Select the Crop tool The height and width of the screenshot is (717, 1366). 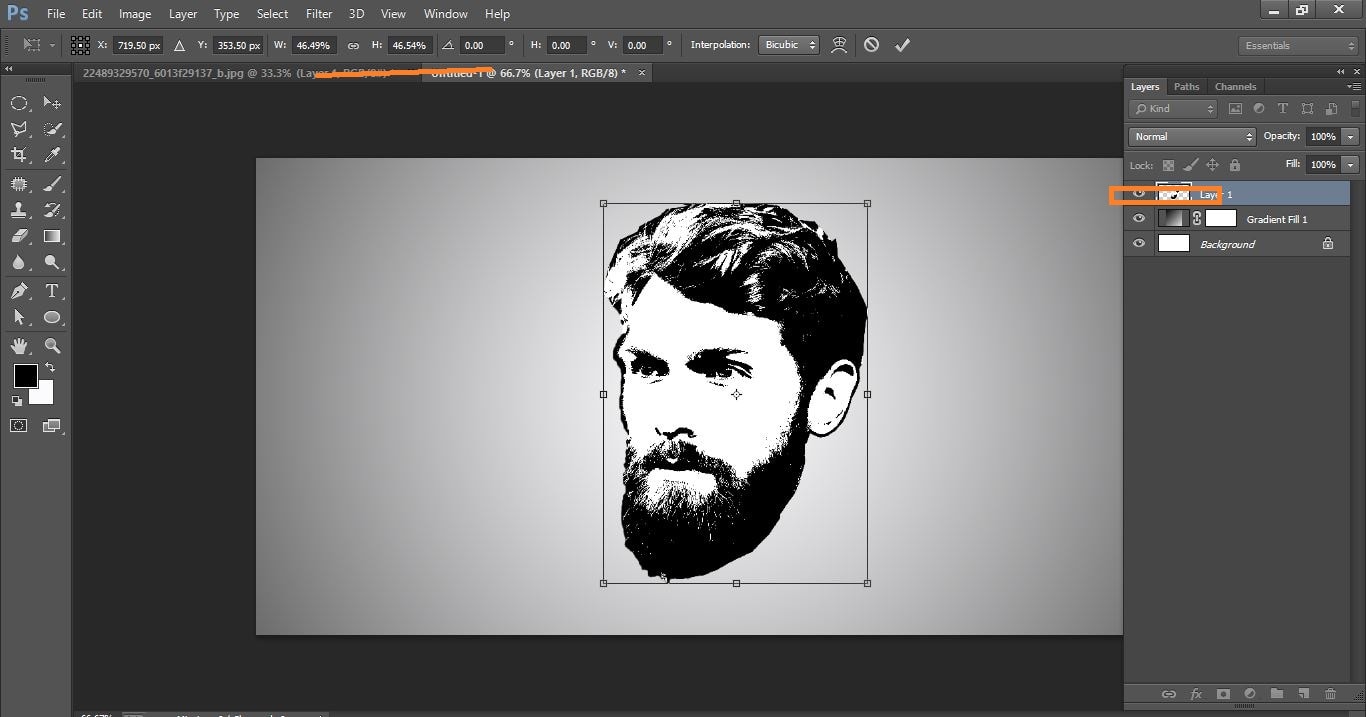click(20, 155)
